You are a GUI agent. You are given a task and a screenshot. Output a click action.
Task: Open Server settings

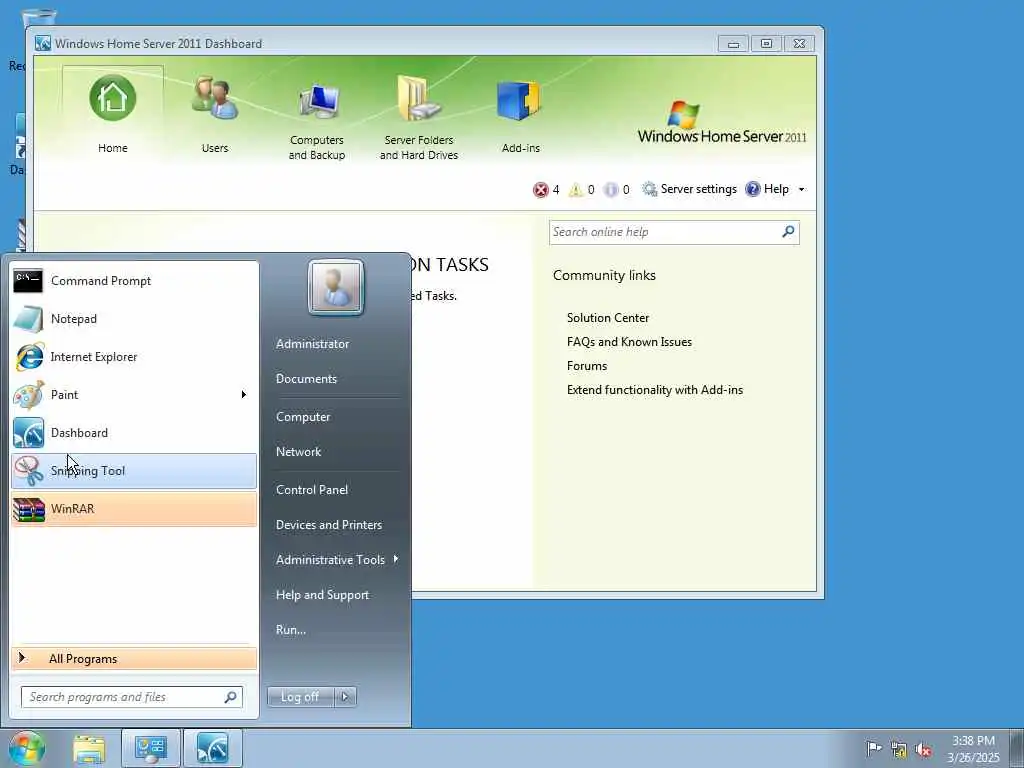[690, 189]
